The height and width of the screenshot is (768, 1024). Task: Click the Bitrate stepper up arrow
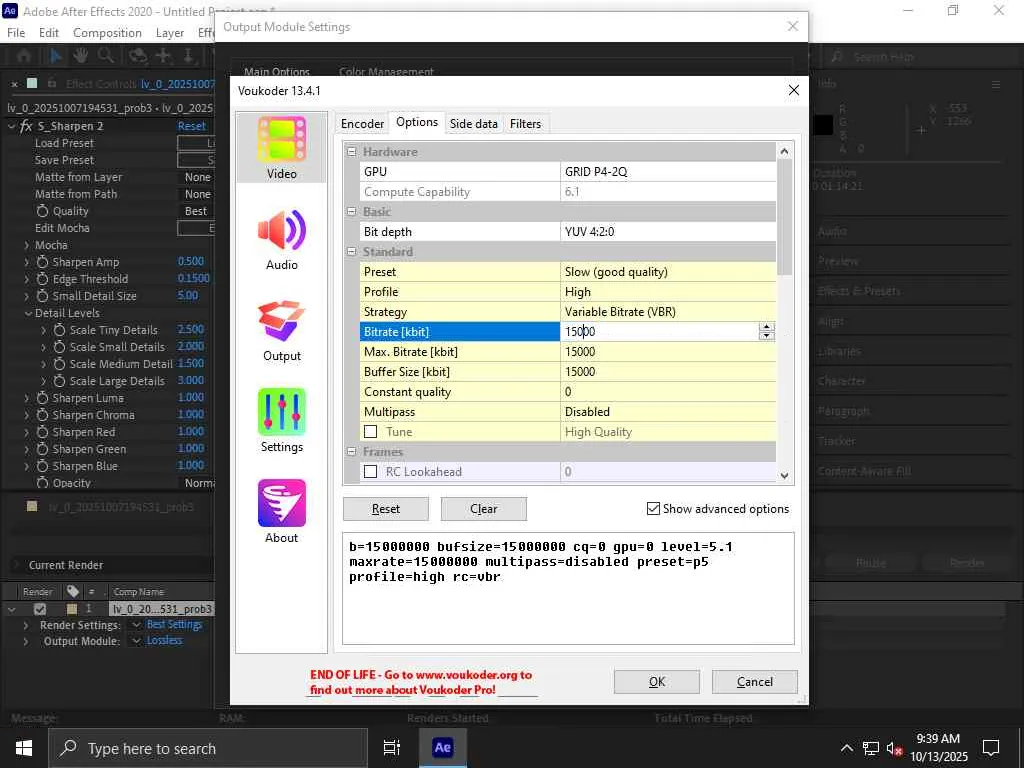(x=767, y=327)
